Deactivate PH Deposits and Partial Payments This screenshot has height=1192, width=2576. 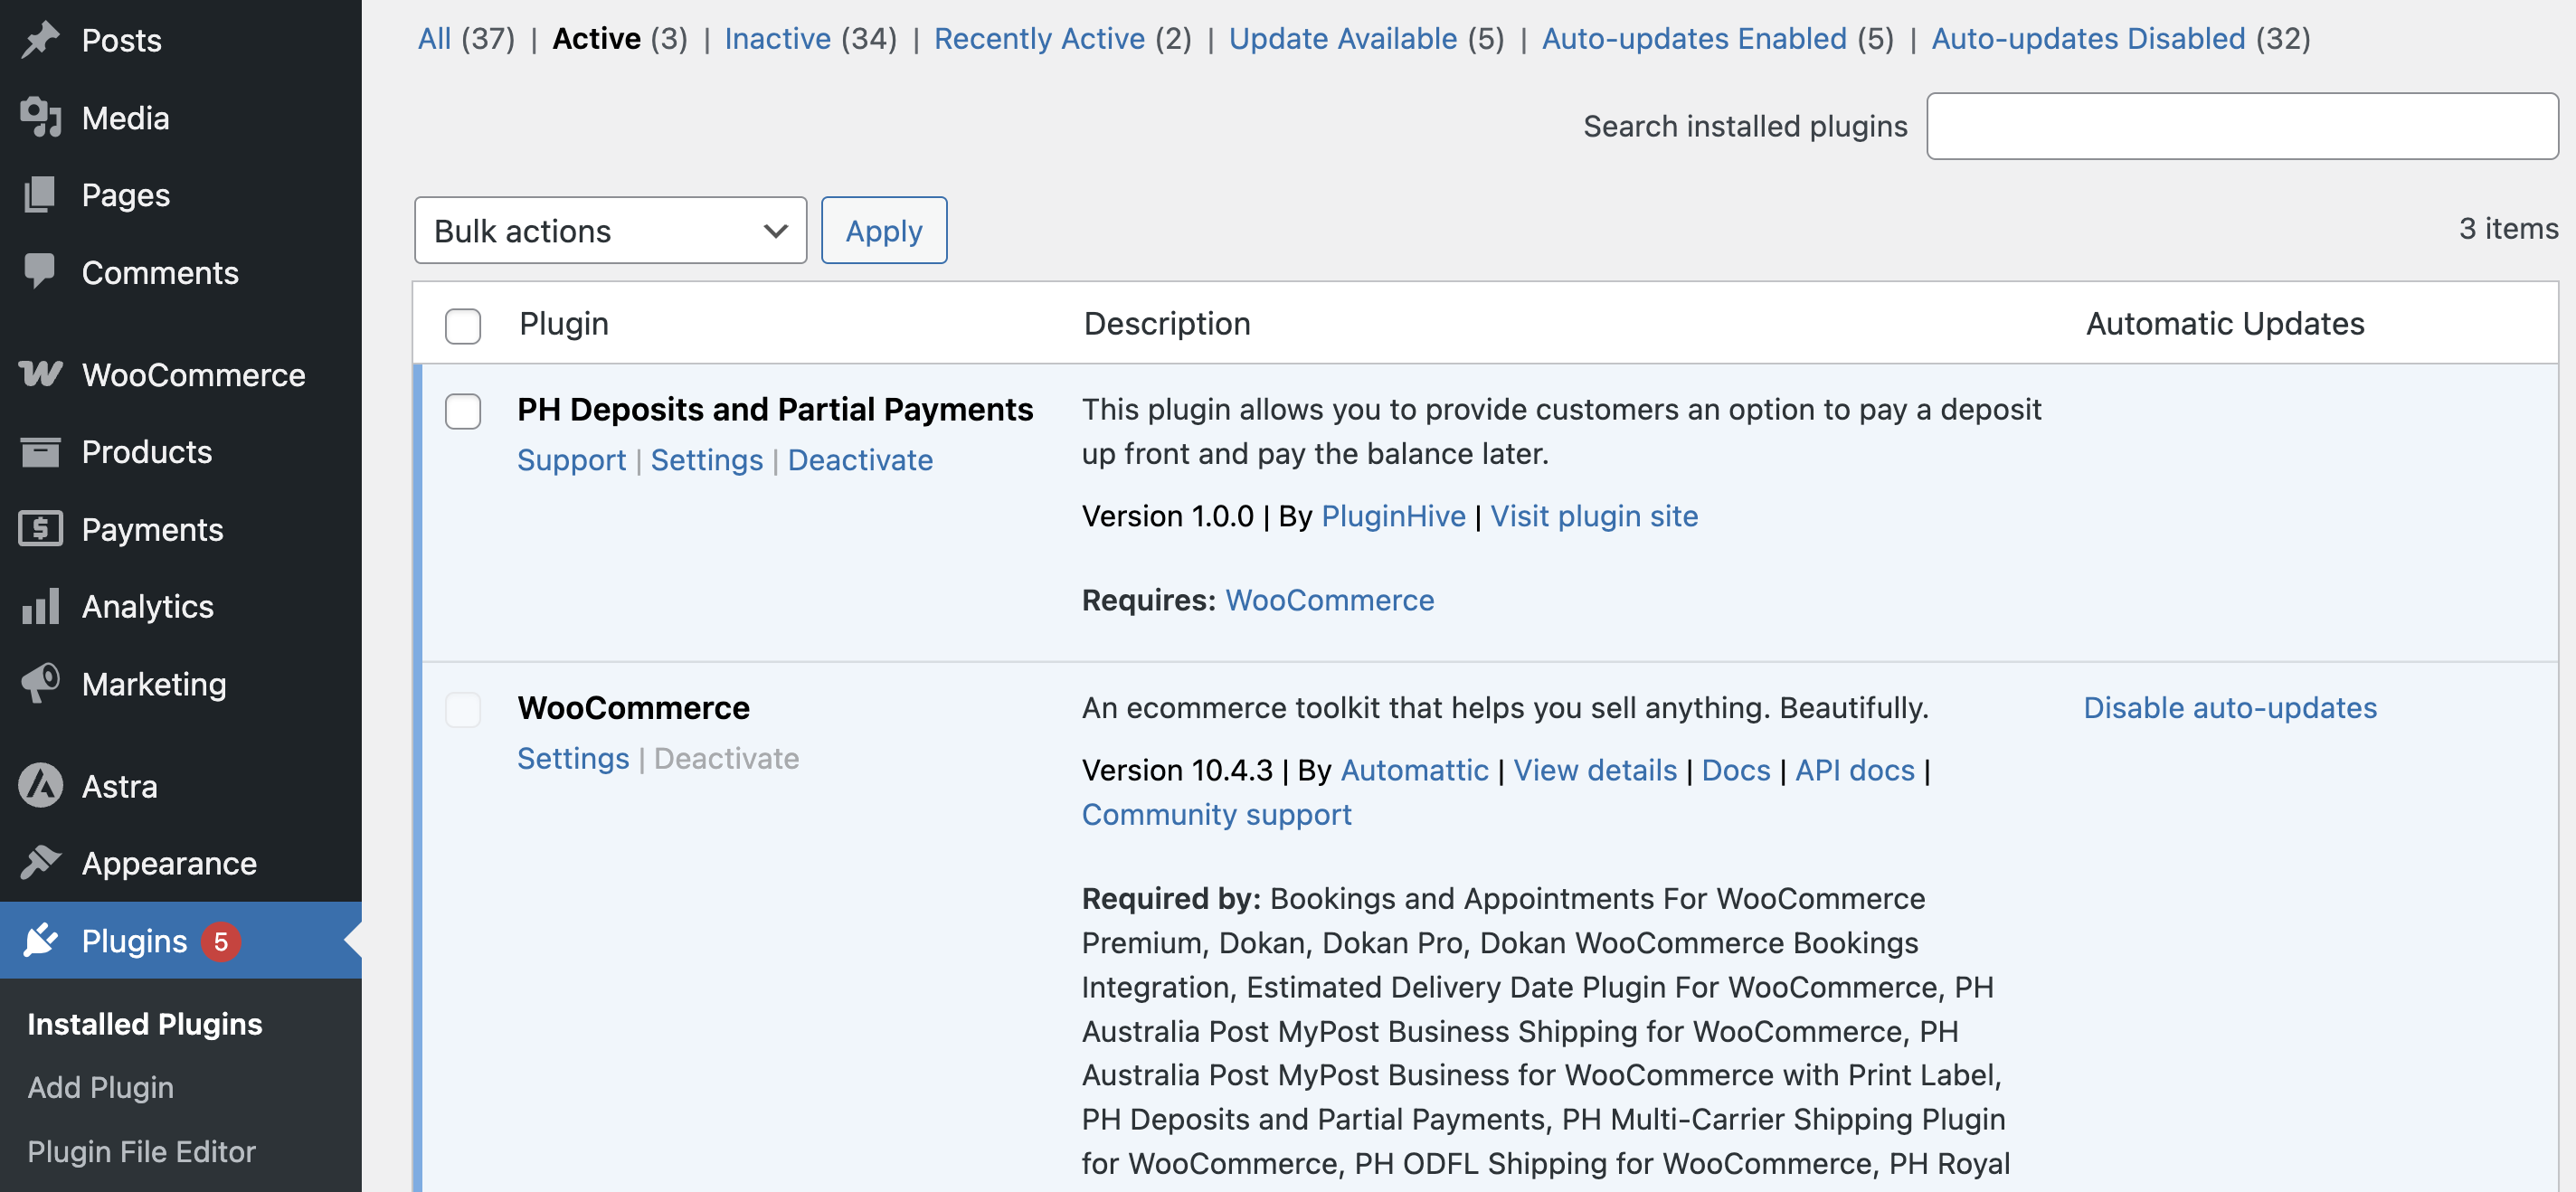pyautogui.click(x=860, y=460)
